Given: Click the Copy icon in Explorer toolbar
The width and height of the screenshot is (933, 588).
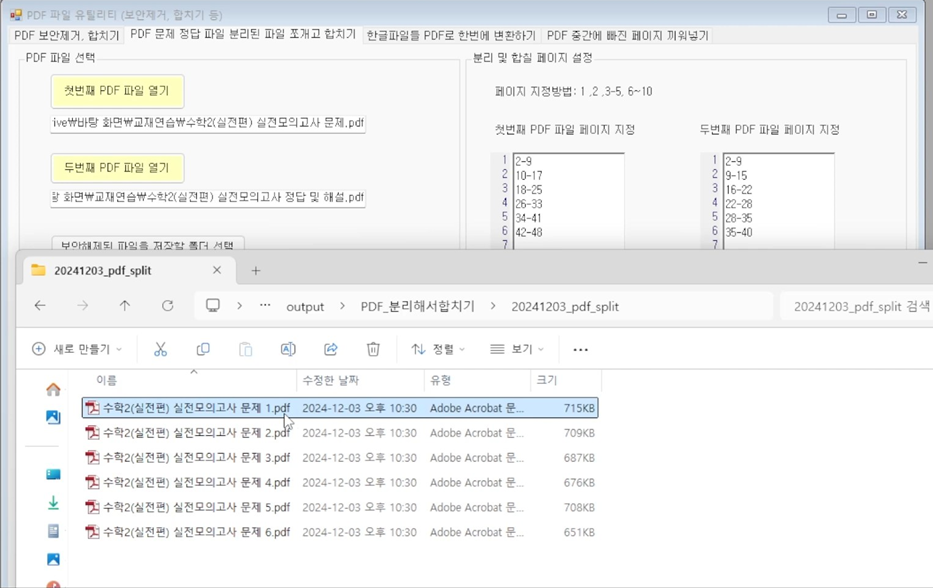Looking at the screenshot, I should pyautogui.click(x=203, y=349).
